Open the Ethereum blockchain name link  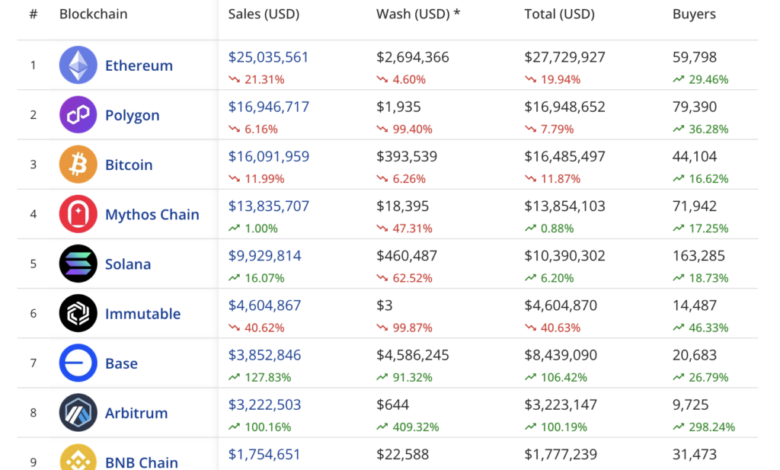pos(138,66)
